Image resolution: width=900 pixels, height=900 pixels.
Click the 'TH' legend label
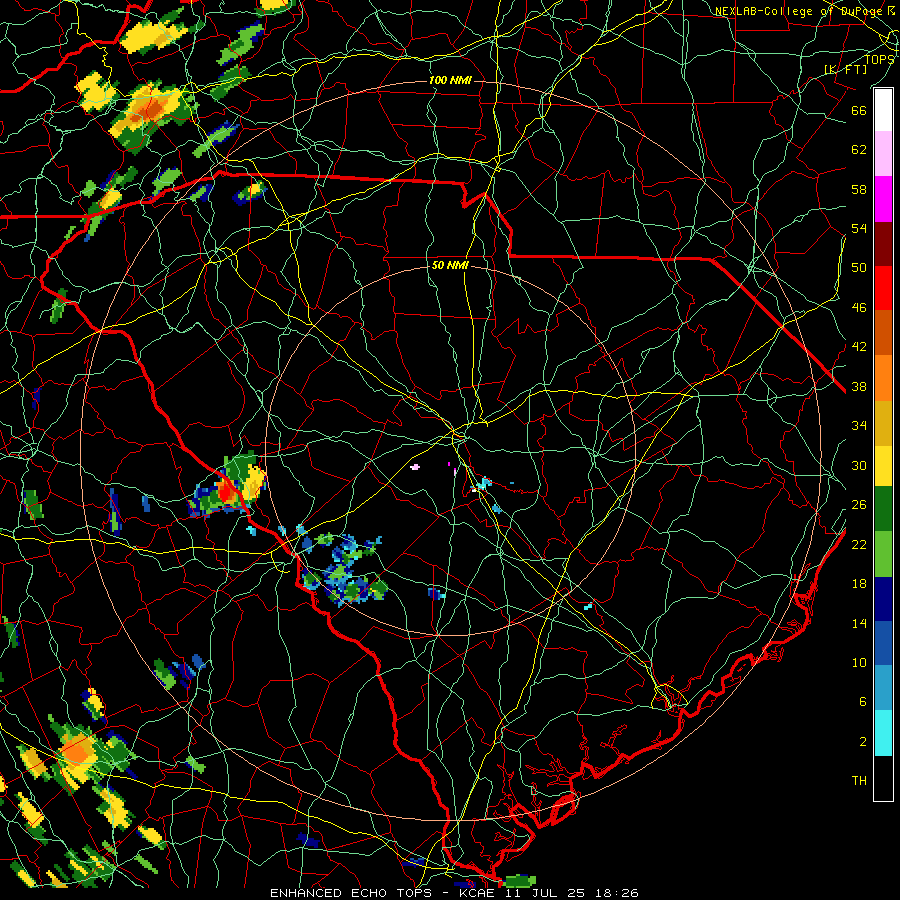[859, 780]
